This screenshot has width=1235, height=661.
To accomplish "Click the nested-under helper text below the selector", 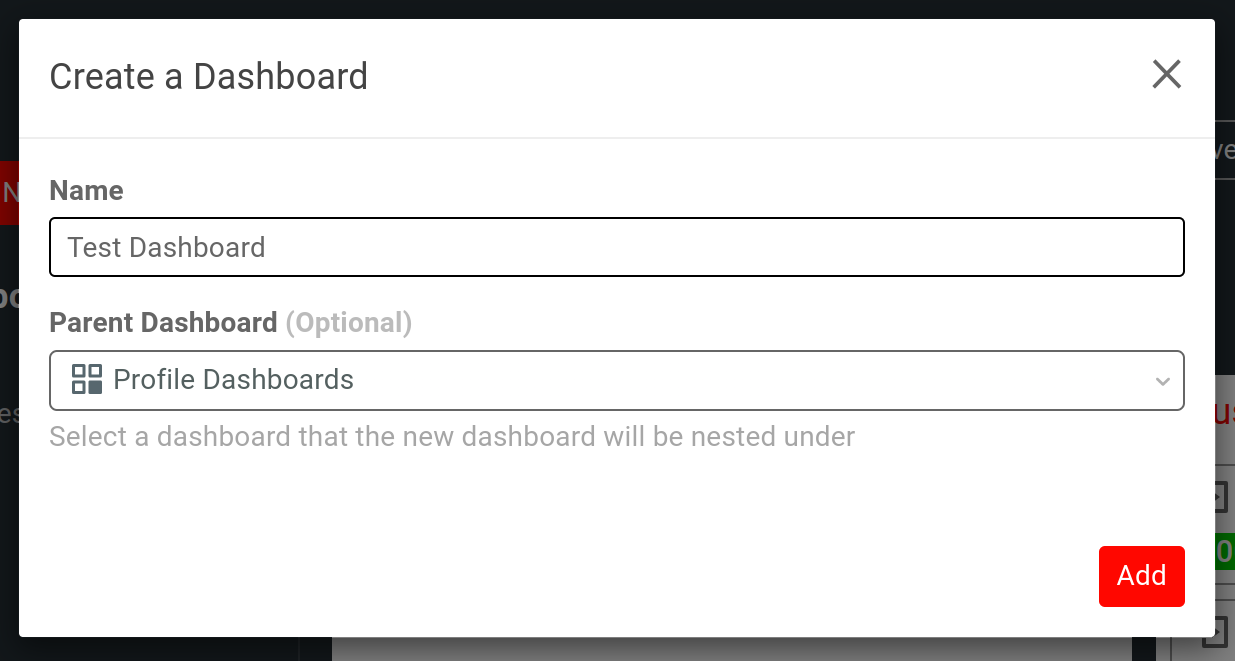I will coord(452,436).
